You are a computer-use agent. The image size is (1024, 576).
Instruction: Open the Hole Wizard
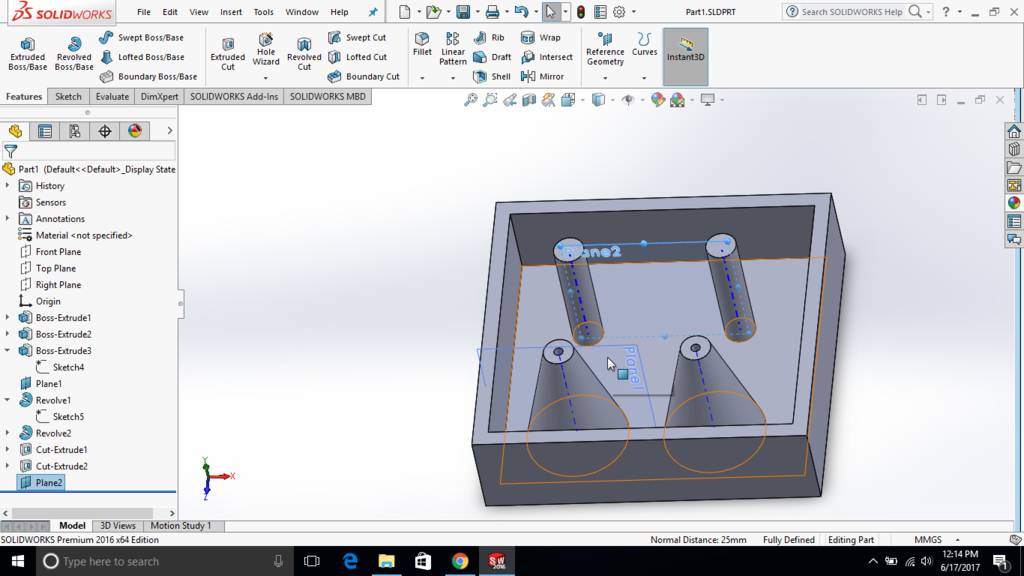266,50
